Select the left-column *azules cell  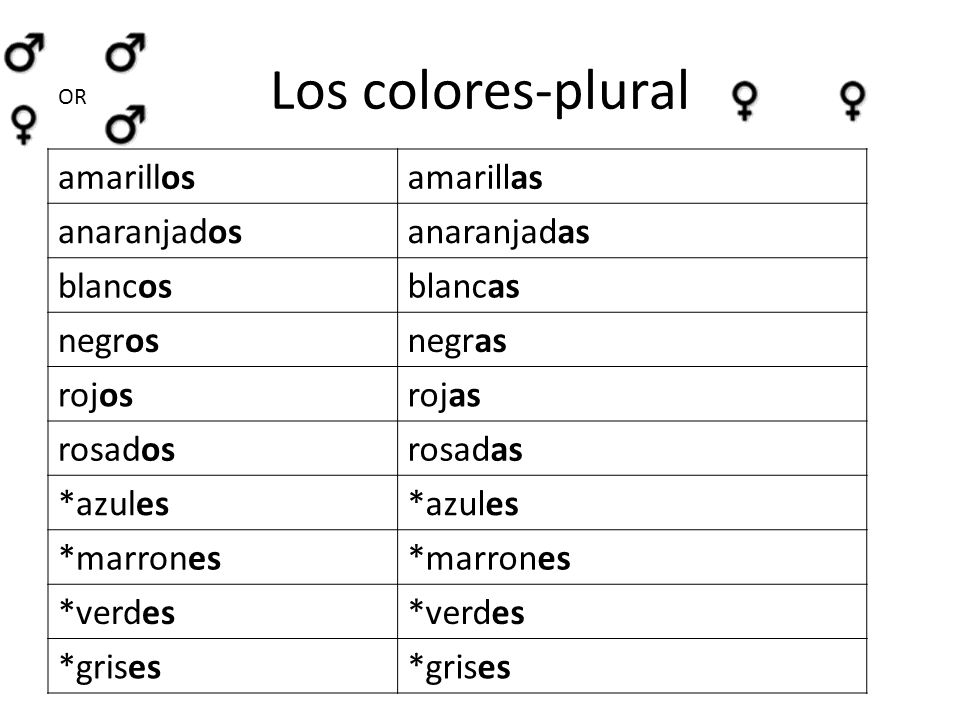(223, 503)
